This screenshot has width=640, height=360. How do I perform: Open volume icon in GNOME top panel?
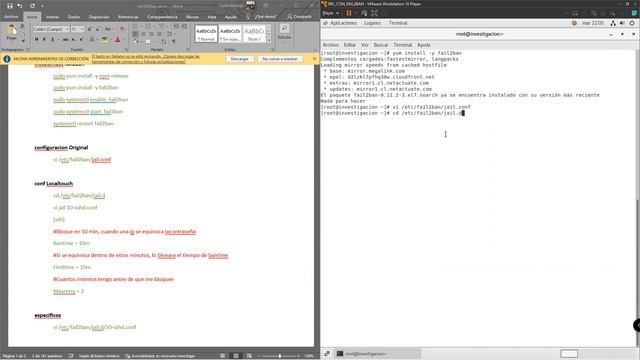click(622, 23)
